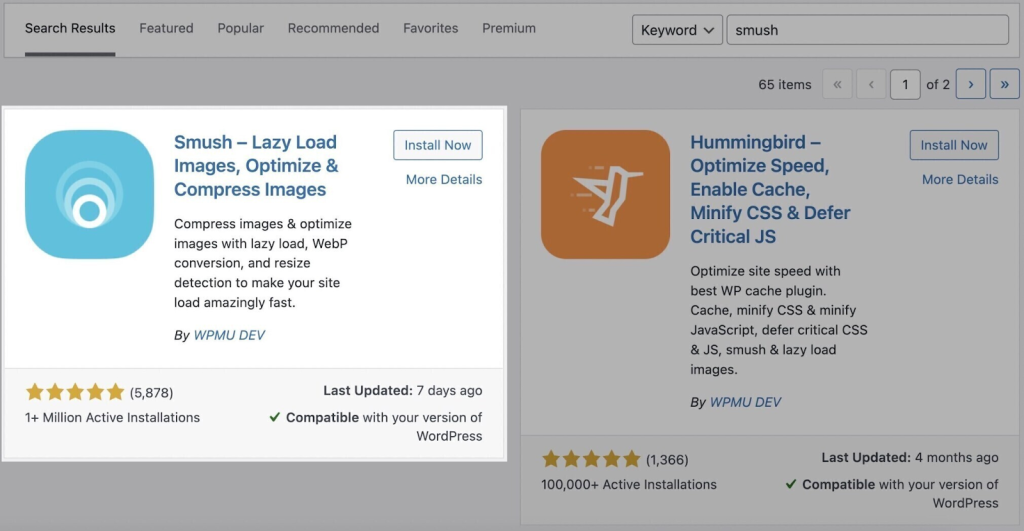
Task: Jump to last page double arrow
Action: (x=1004, y=84)
